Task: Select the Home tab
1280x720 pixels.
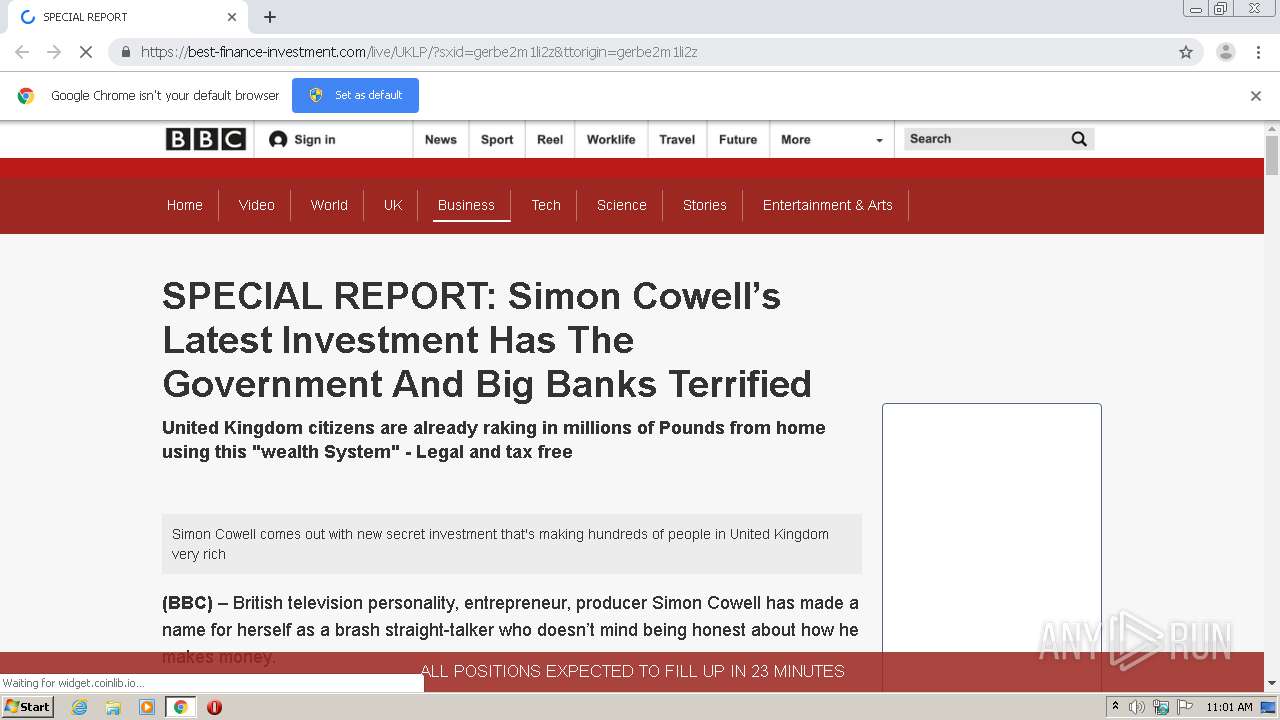Action: pyautogui.click(x=185, y=205)
